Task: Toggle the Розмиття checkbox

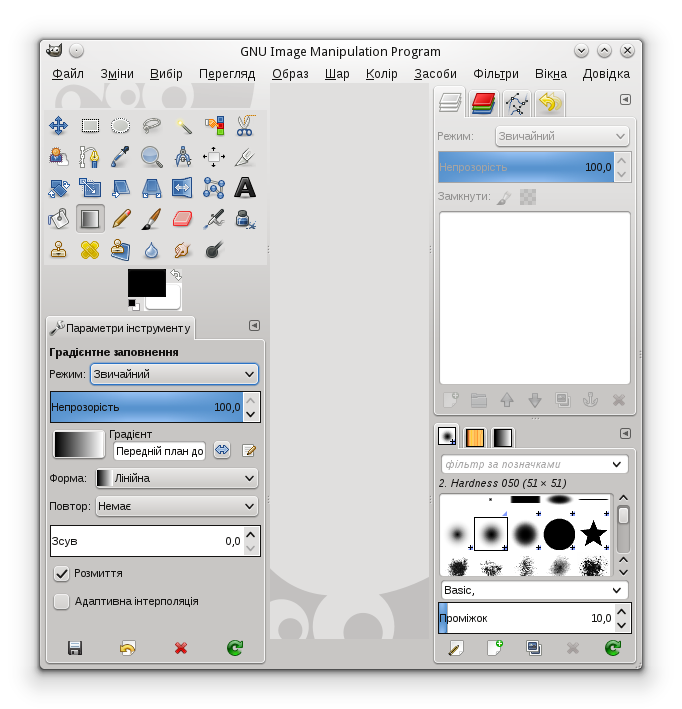Action: coord(62,573)
